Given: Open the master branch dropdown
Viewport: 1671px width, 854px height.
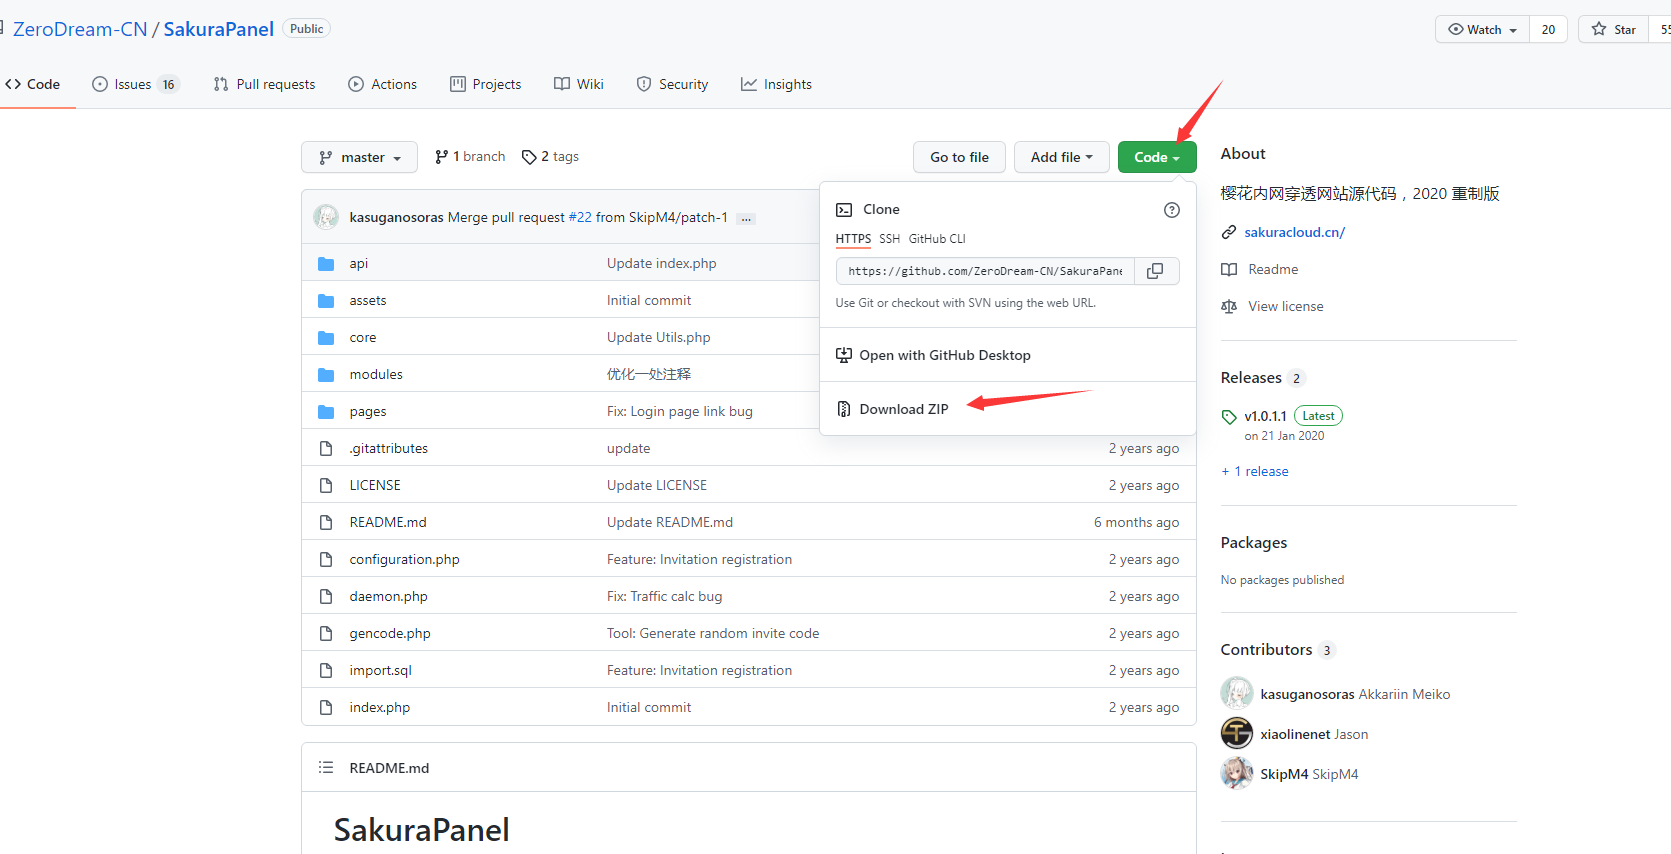Looking at the screenshot, I should tap(359, 157).
